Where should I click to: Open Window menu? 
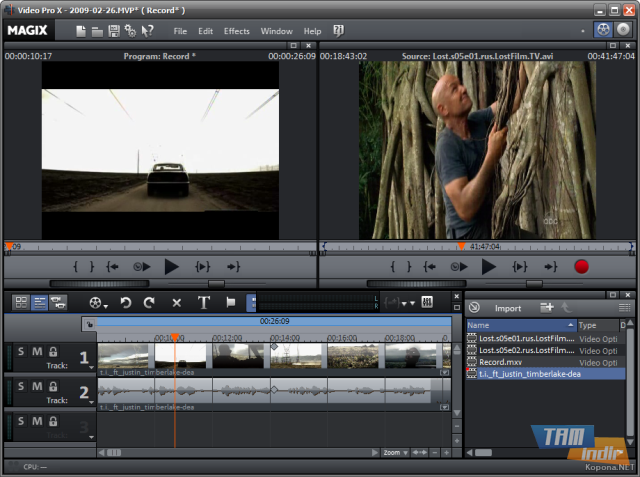276,31
